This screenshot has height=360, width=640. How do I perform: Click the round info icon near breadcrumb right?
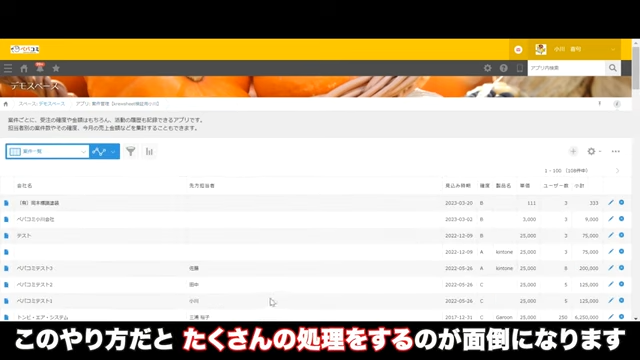tap(617, 104)
